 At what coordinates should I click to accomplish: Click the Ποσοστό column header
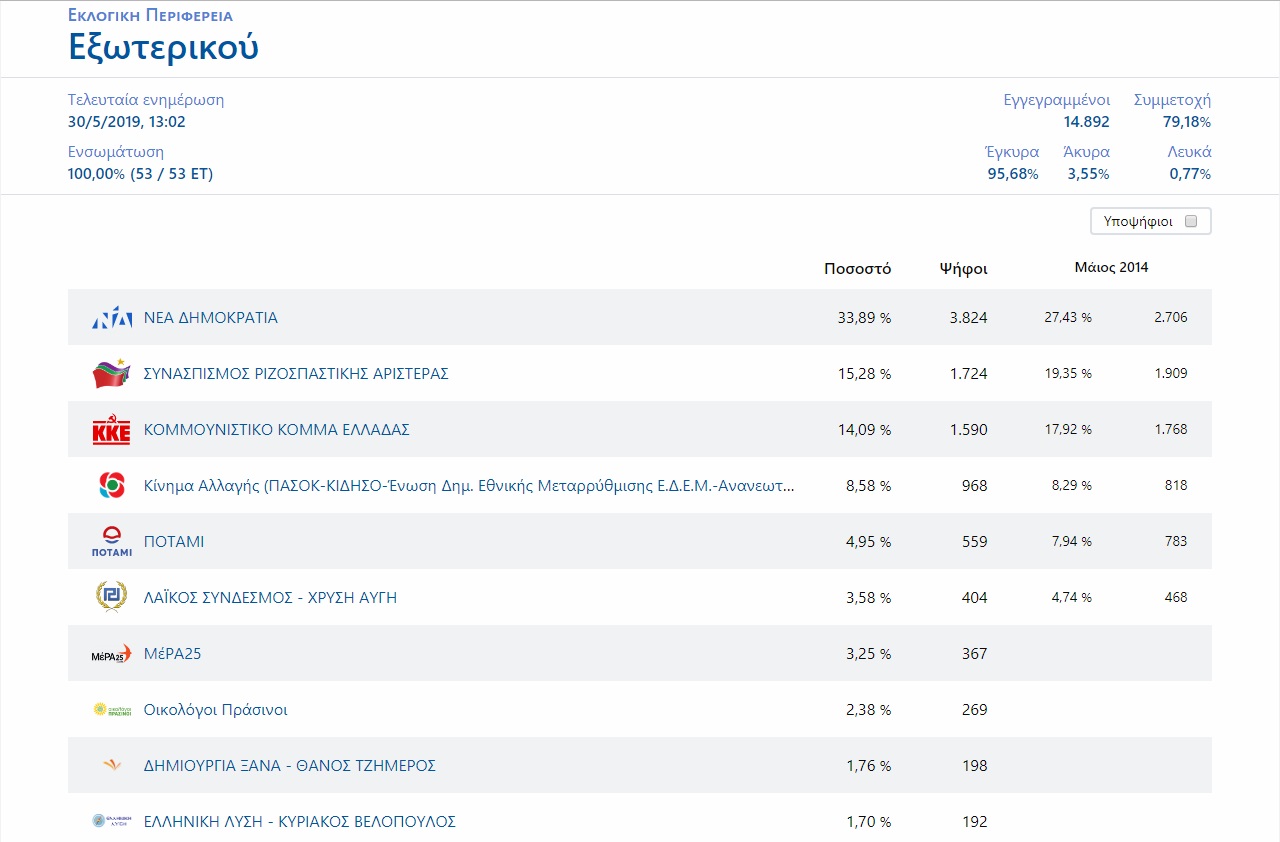[857, 268]
